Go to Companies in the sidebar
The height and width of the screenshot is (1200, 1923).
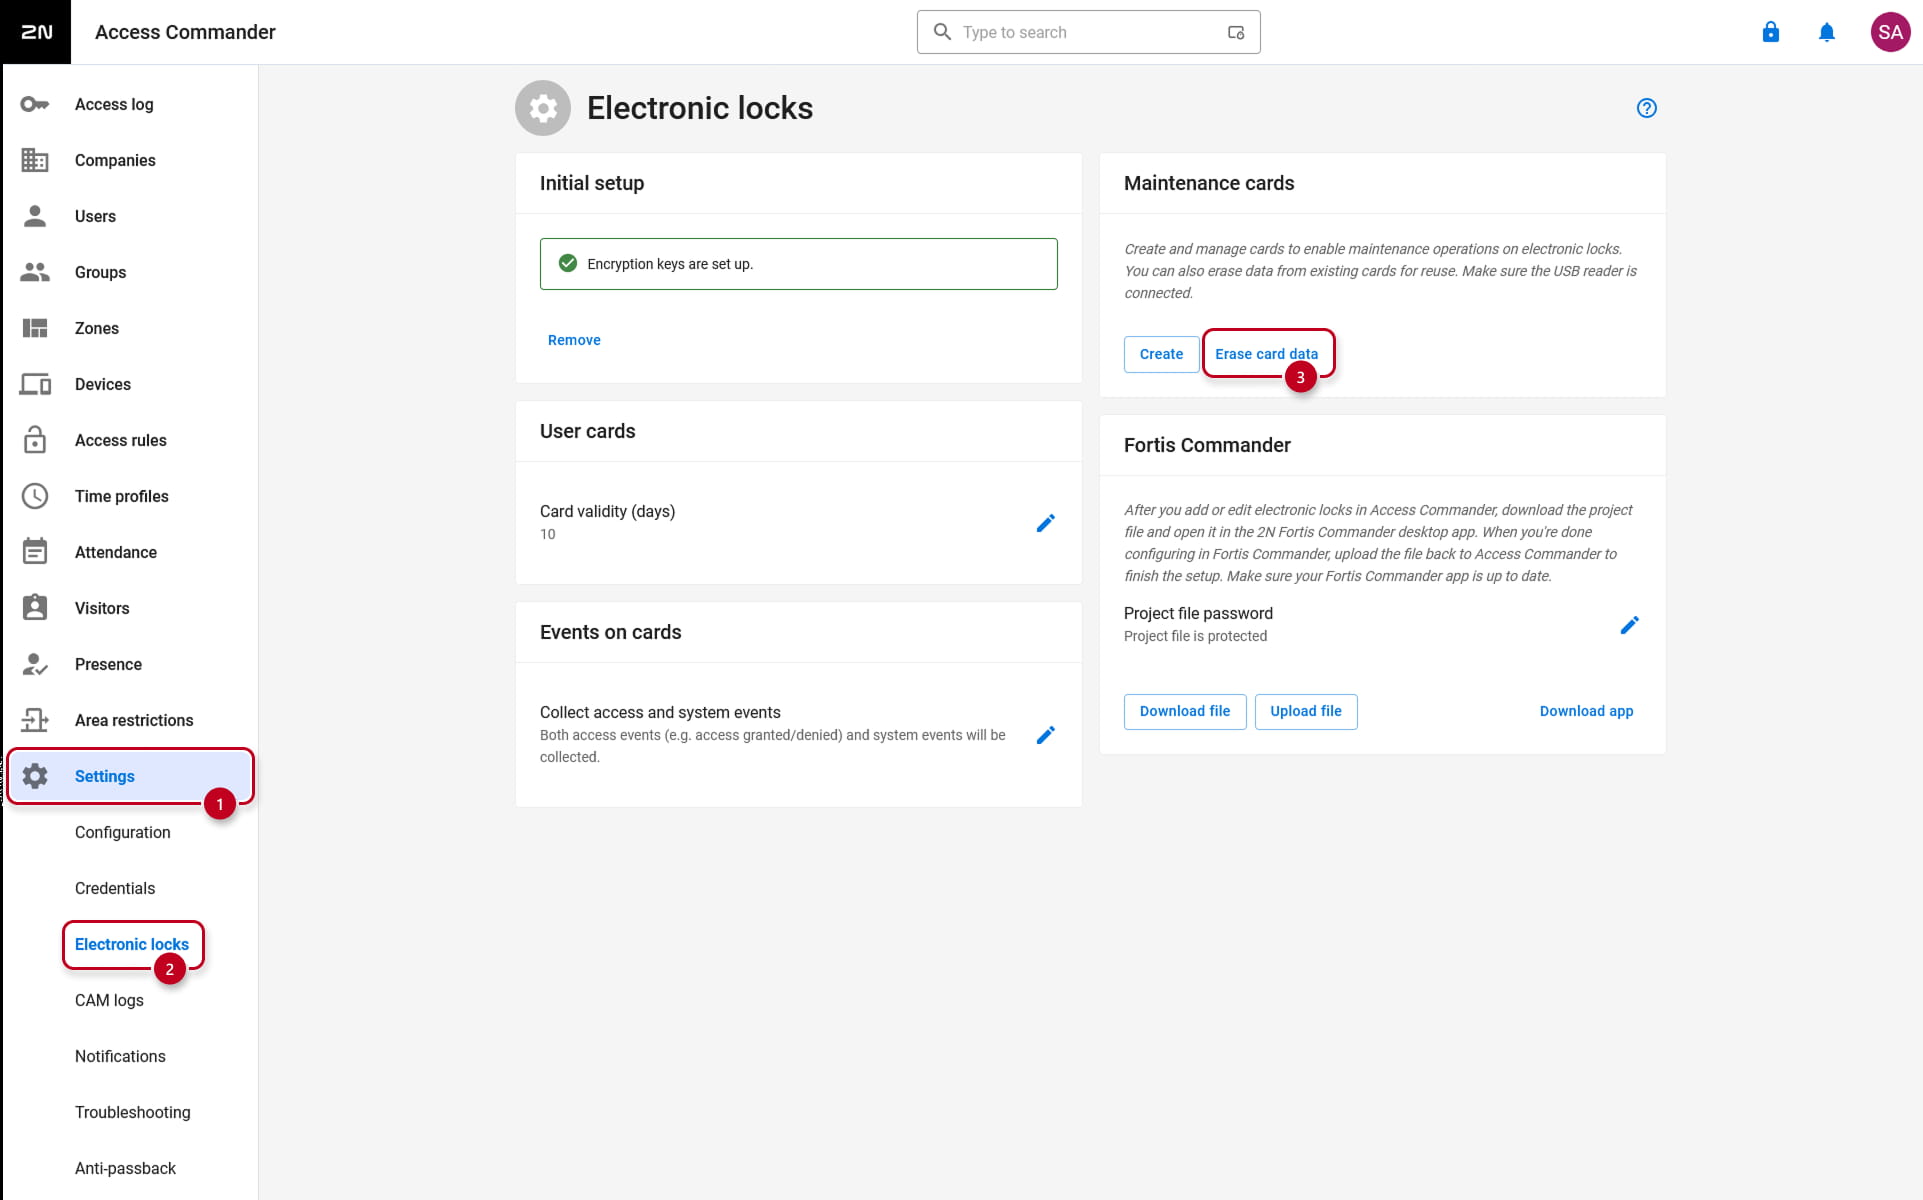pos(130,160)
